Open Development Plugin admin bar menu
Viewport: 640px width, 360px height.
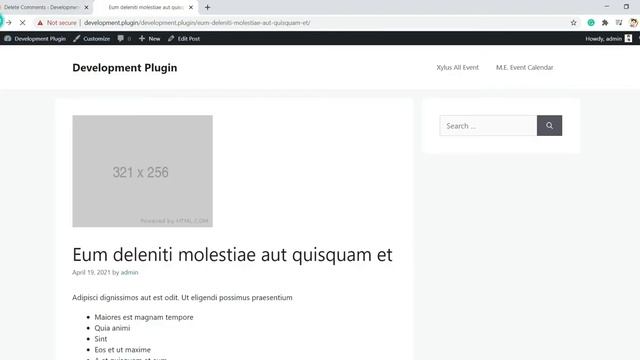[x=35, y=38]
